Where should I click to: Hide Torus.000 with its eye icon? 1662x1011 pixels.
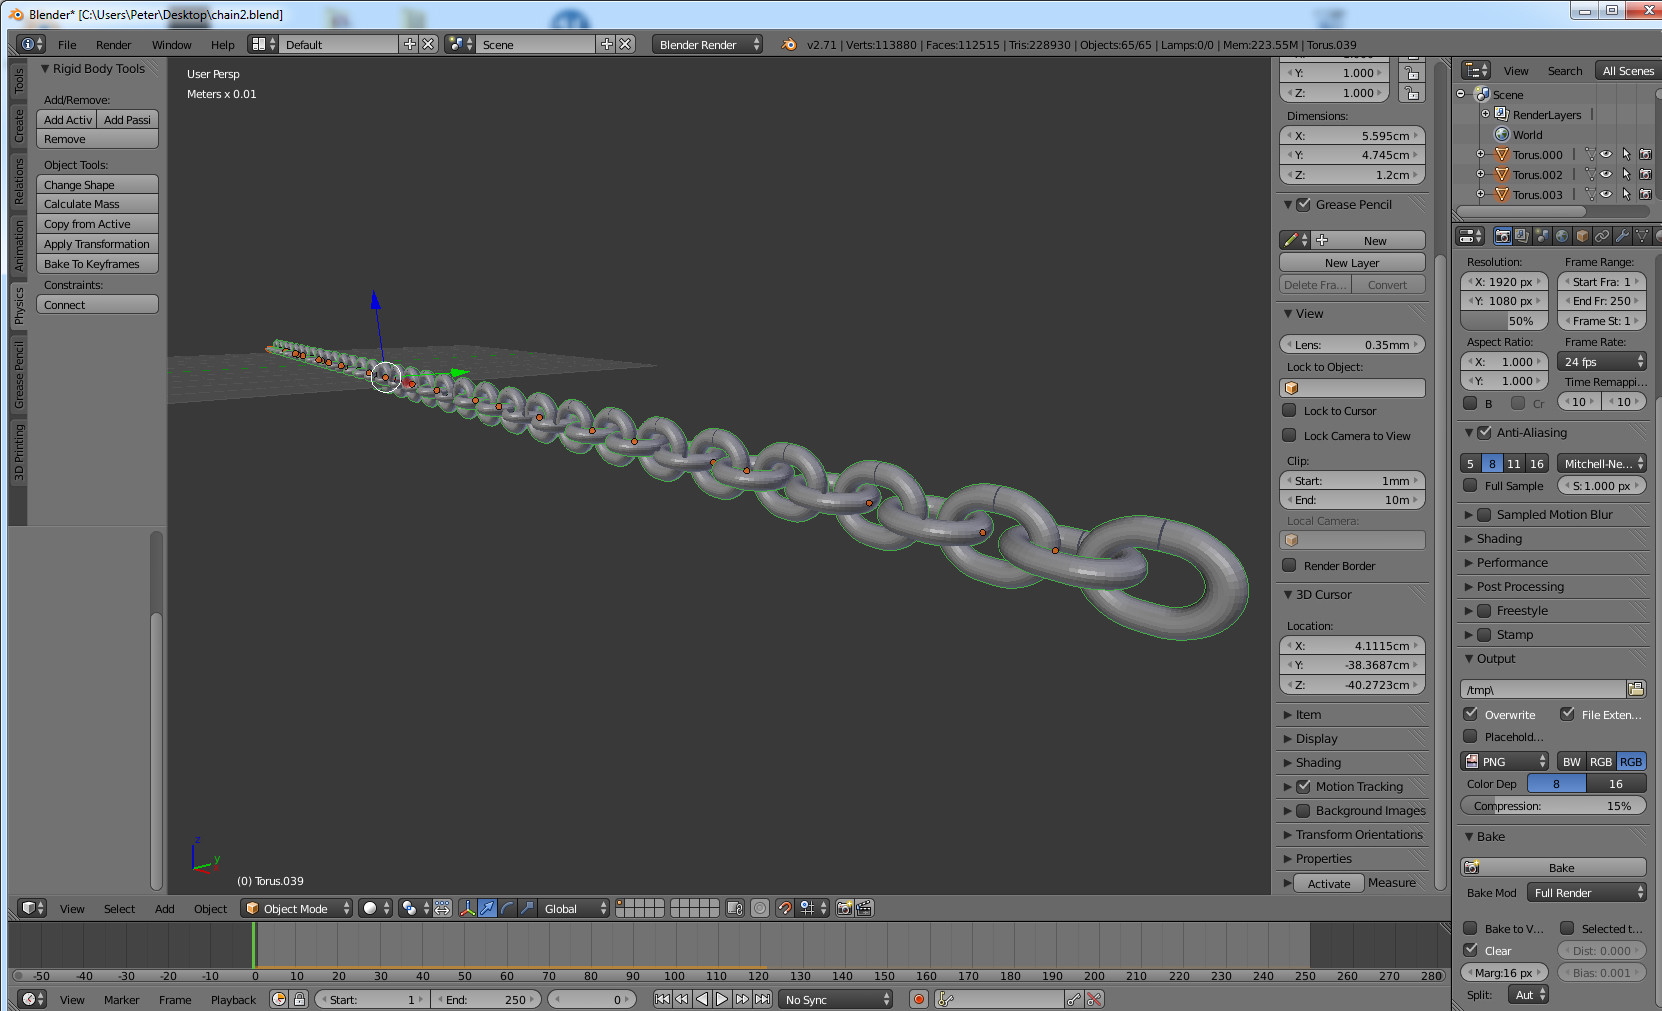point(1606,154)
